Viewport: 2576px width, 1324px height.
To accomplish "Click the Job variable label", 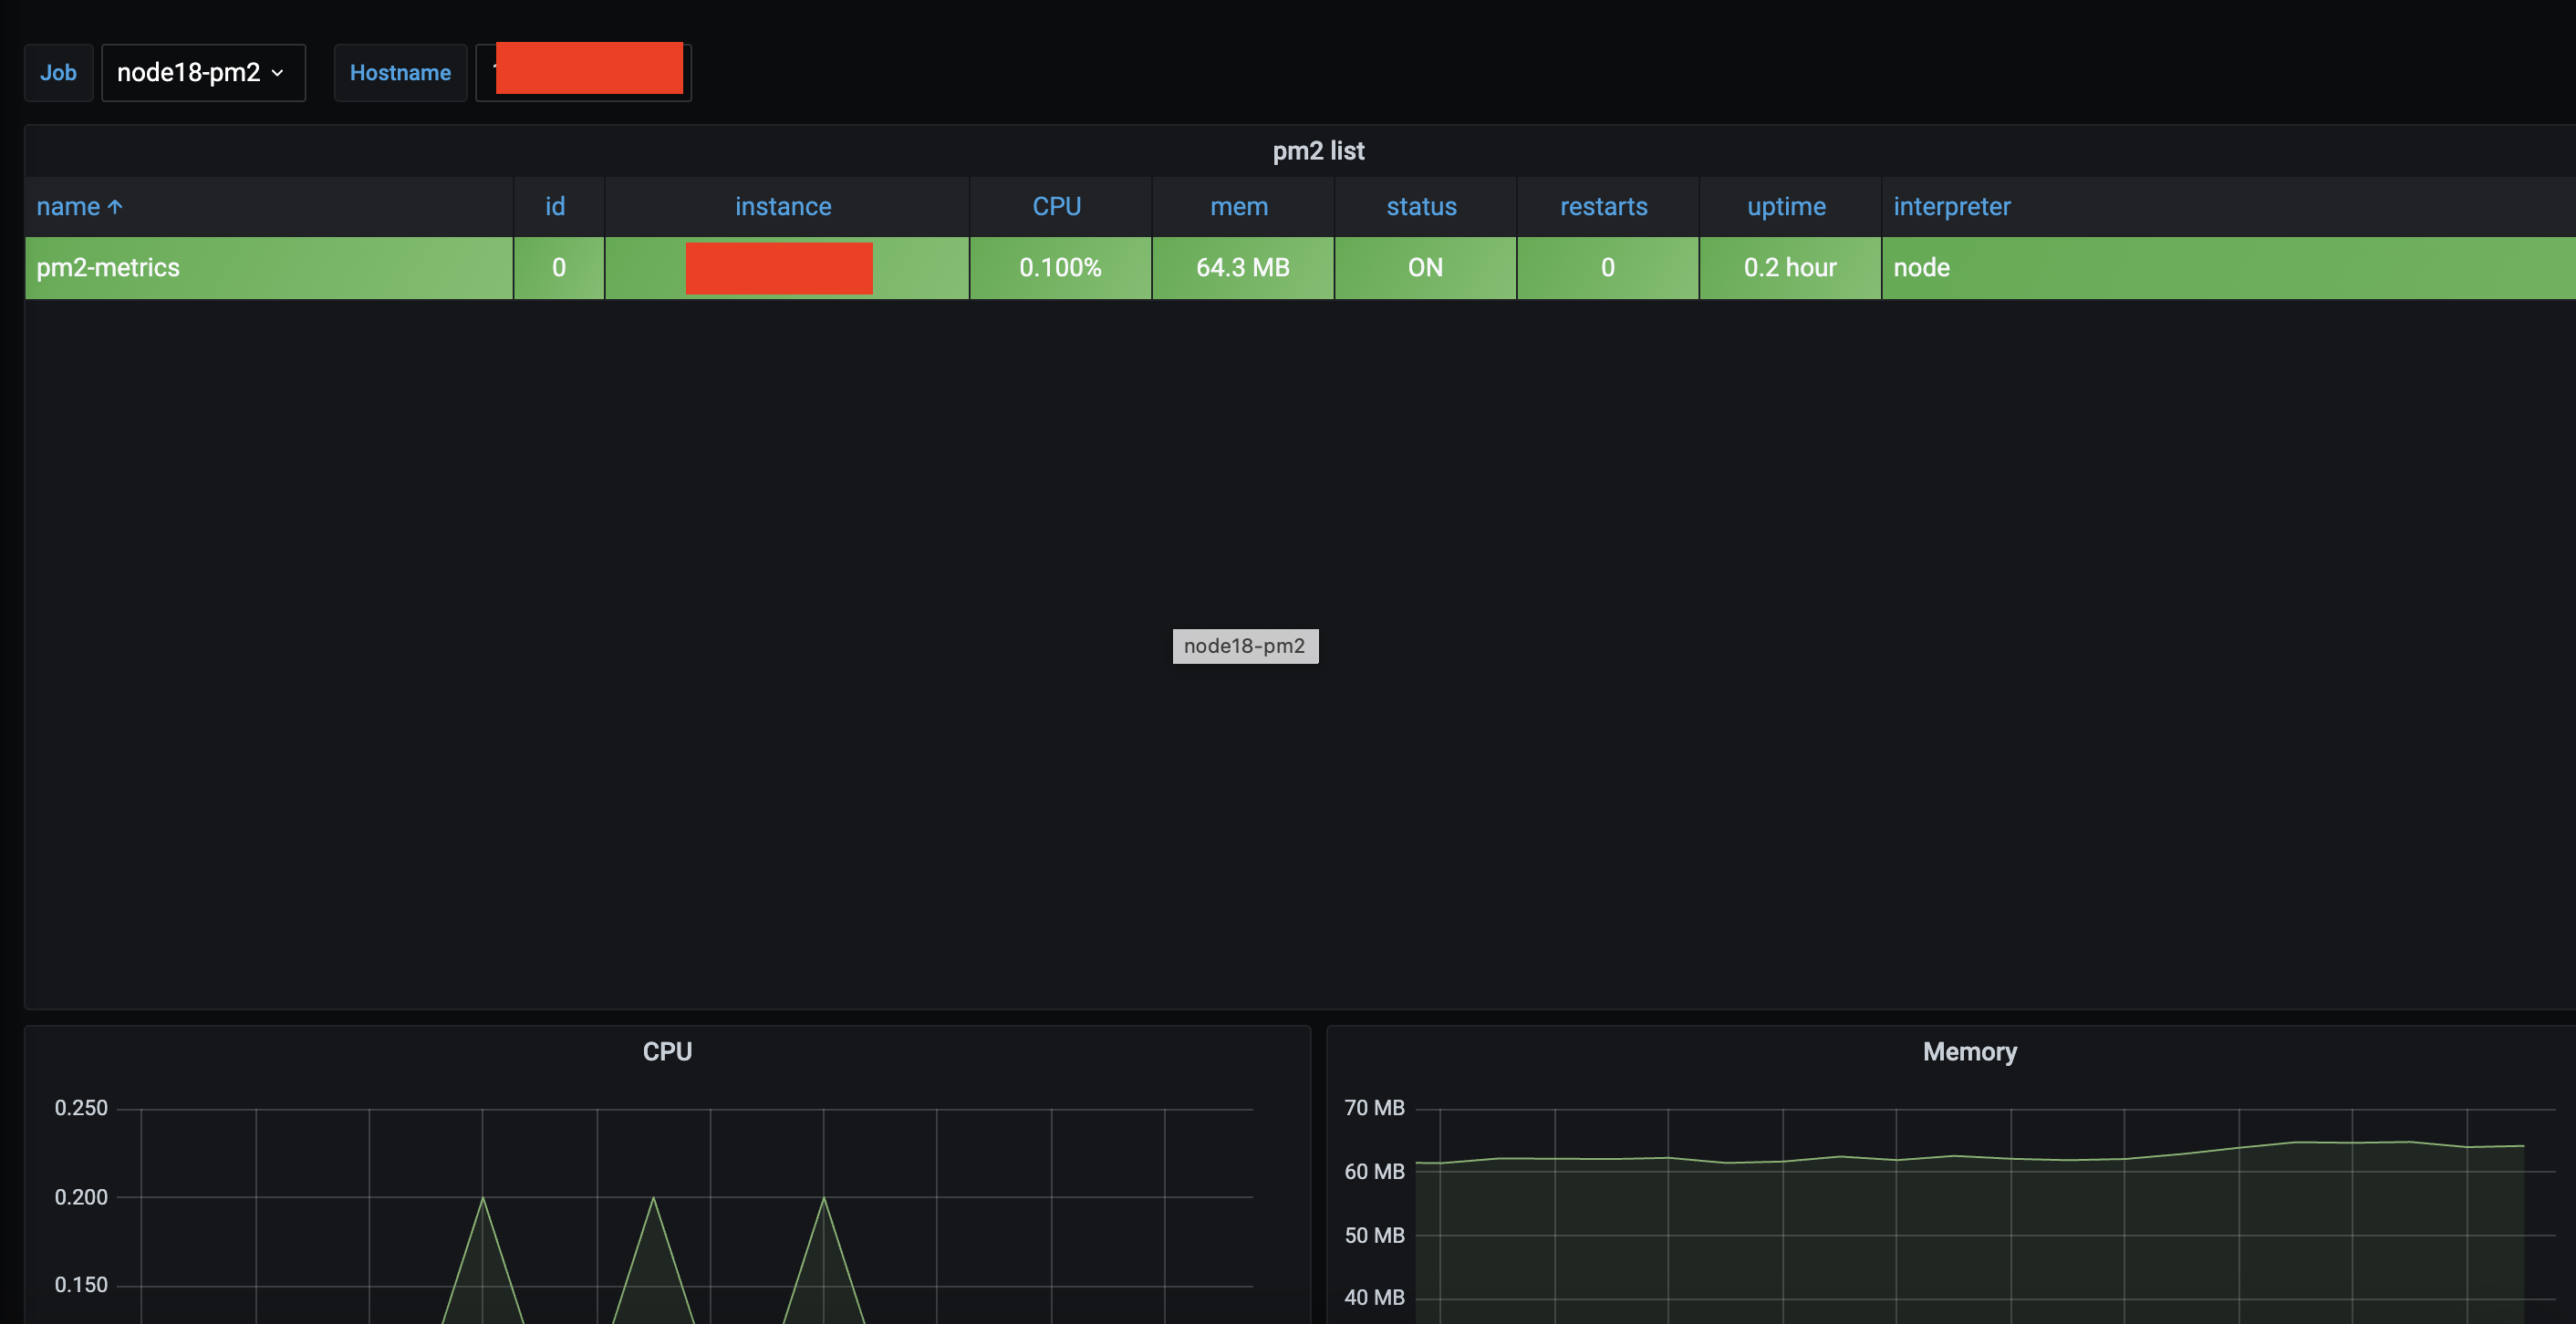I will tap(58, 73).
